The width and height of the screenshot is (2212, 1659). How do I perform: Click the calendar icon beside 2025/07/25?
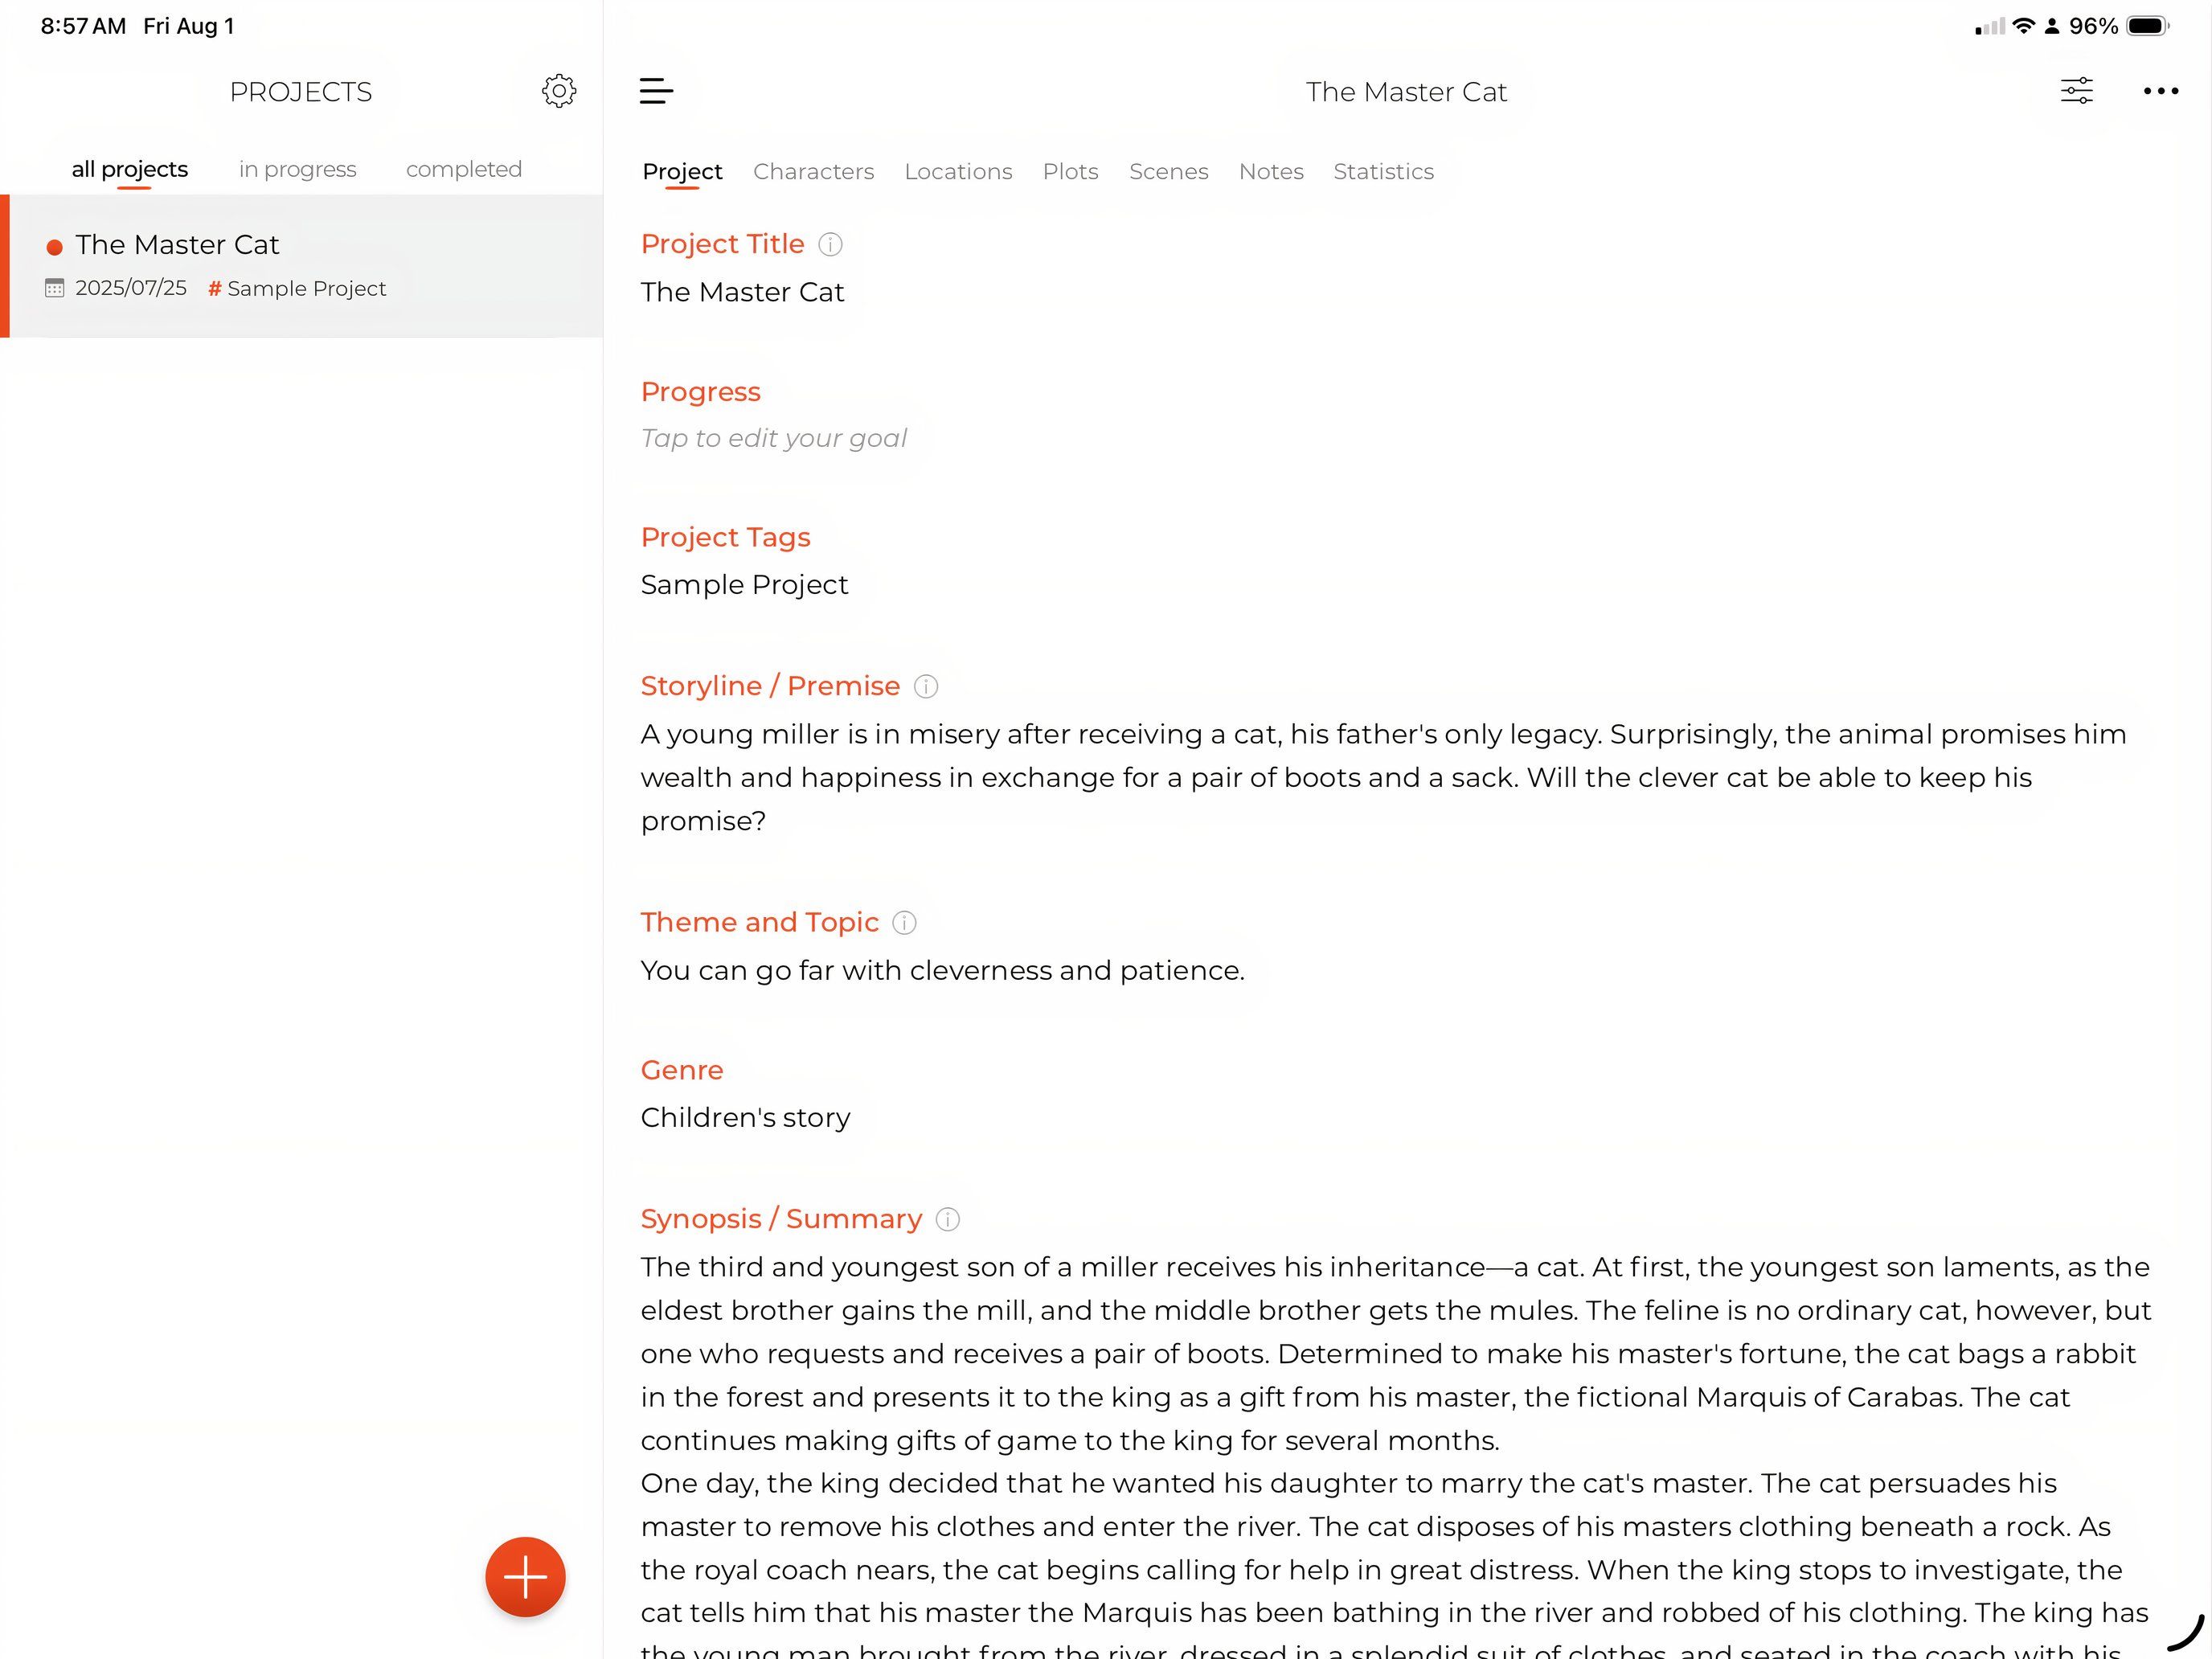[55, 288]
